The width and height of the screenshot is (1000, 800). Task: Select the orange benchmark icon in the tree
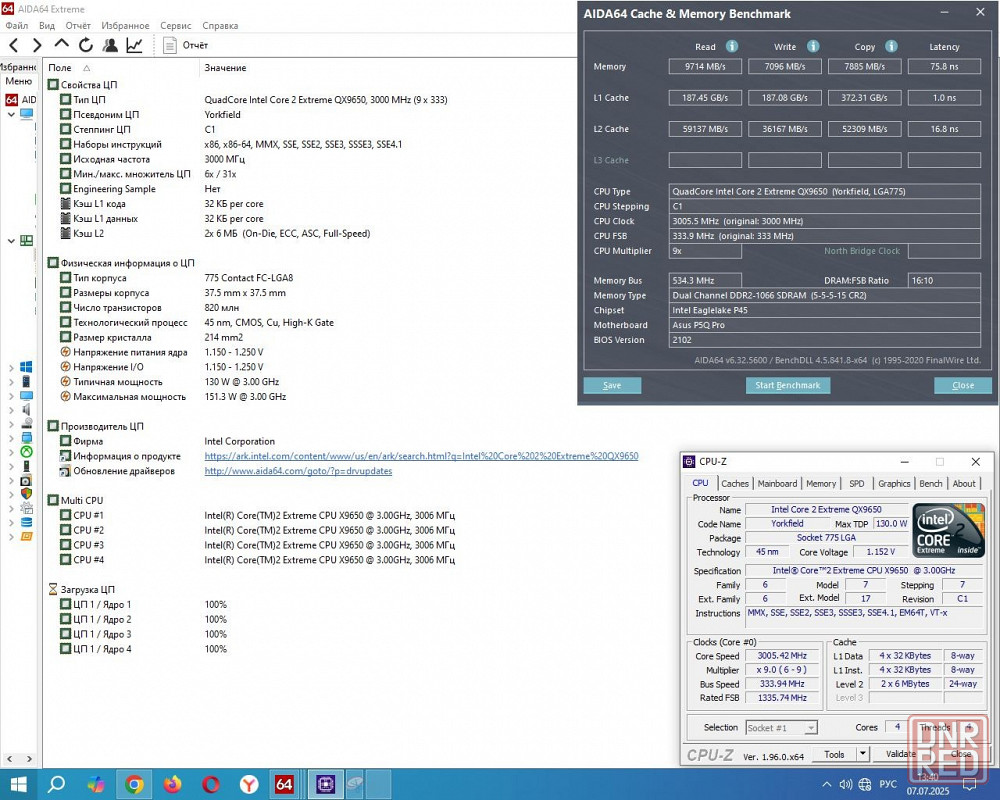pos(26,537)
